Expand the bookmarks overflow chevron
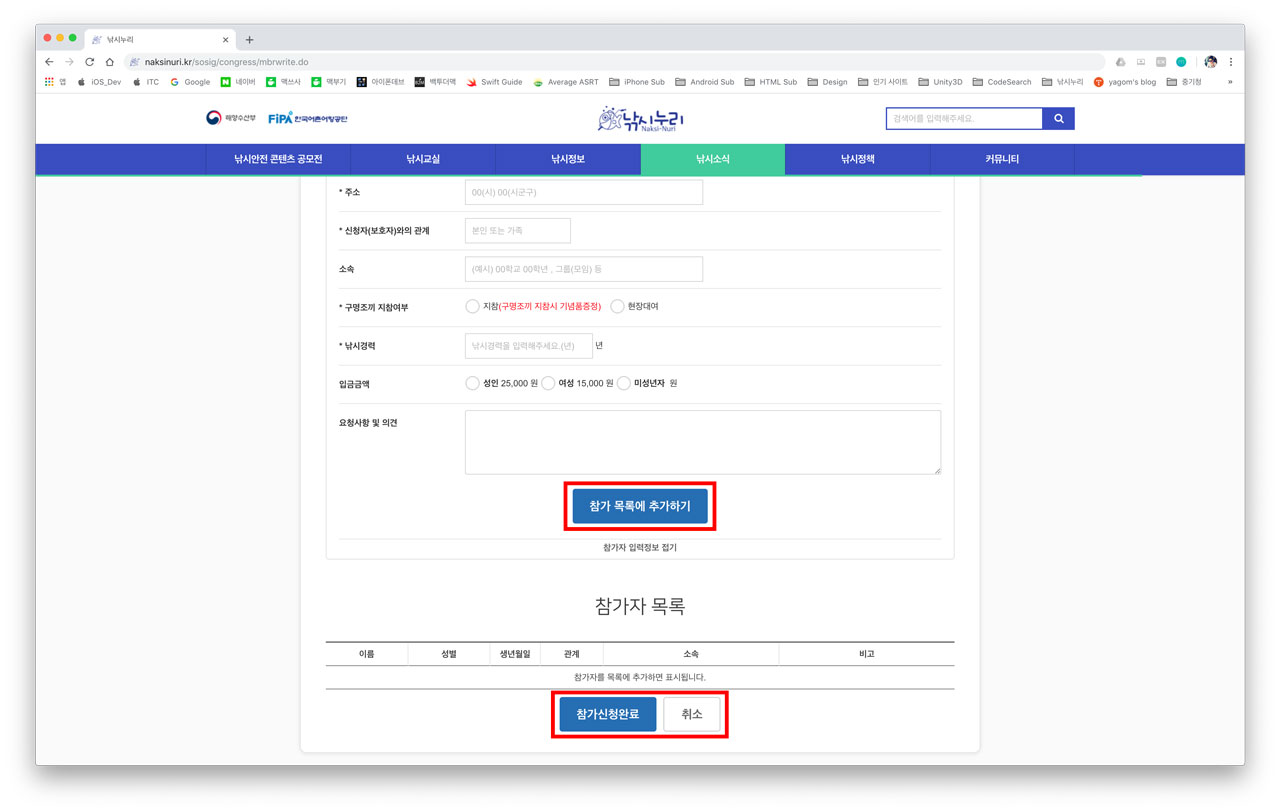Screen dimensions: 1280x812 (1230, 82)
